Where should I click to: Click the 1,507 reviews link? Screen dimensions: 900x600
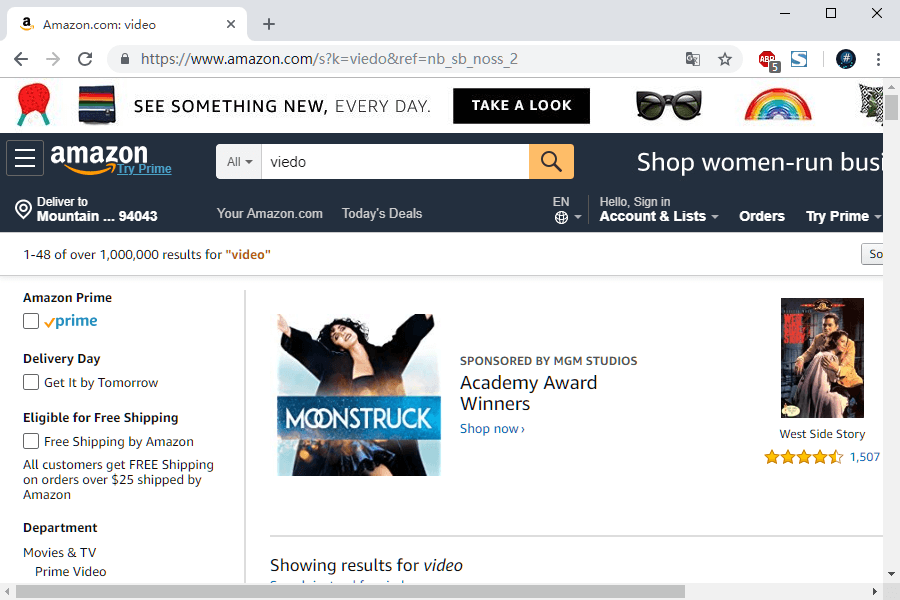[864, 457]
